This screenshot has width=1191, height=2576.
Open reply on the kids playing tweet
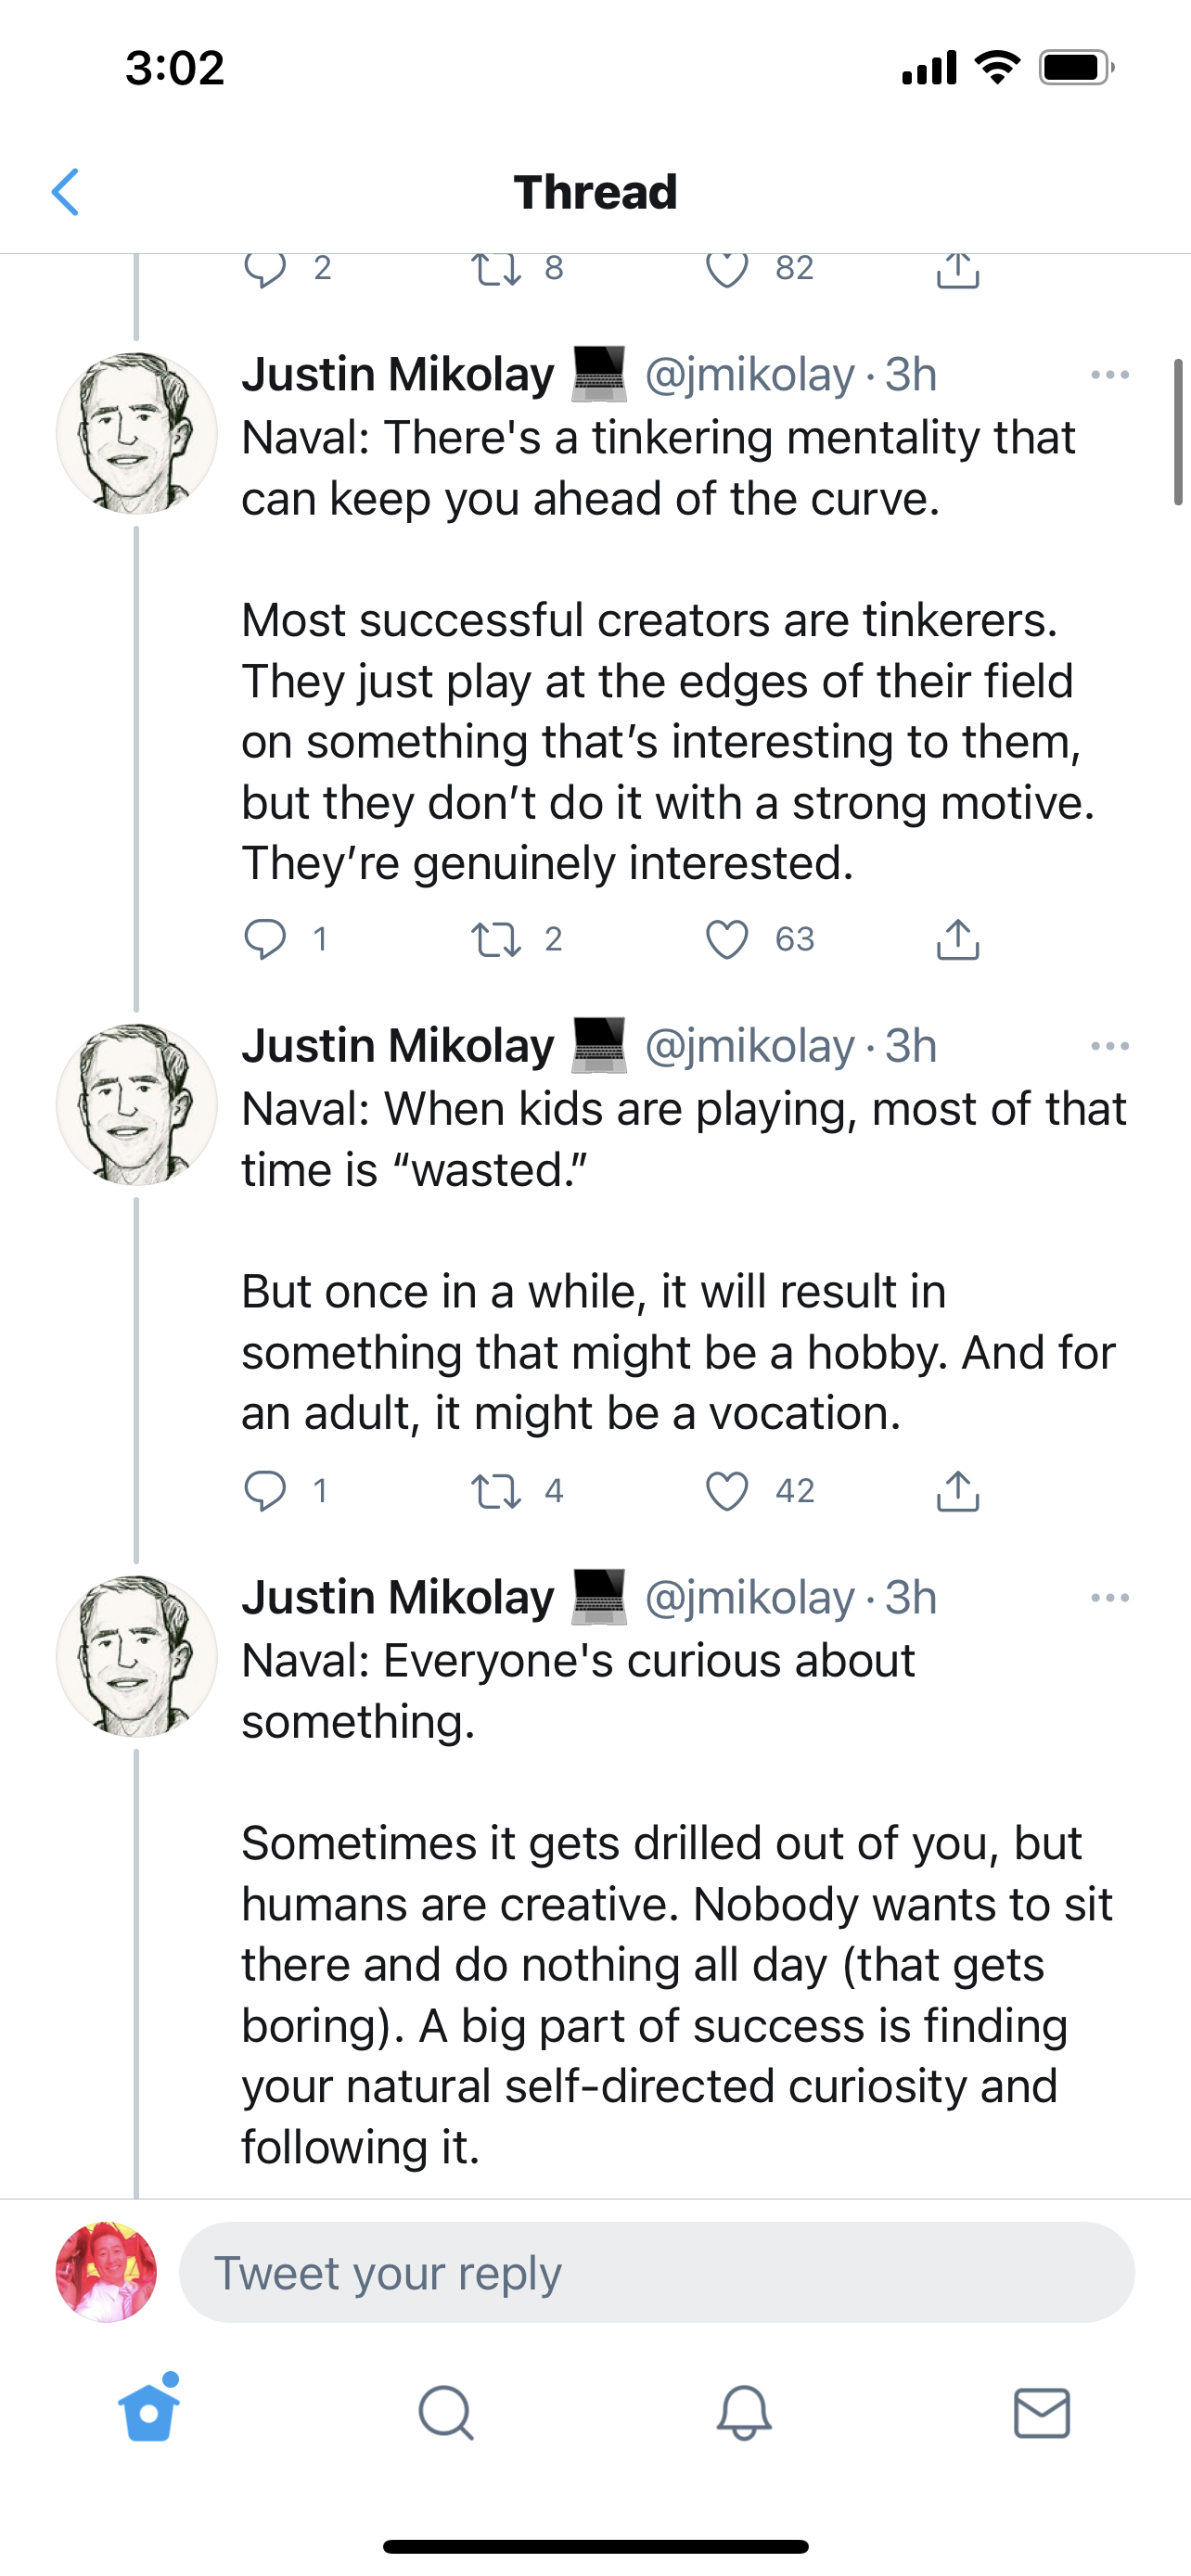point(266,1491)
